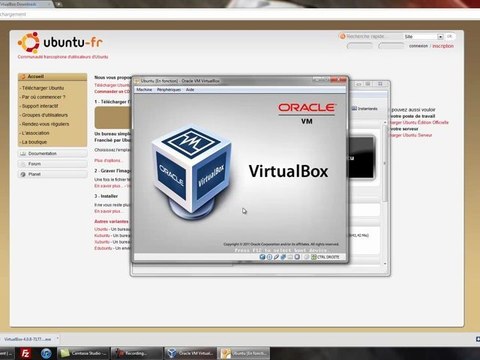Open the Périphériques menu in VirtualBox
480x360 pixels.
coord(169,90)
